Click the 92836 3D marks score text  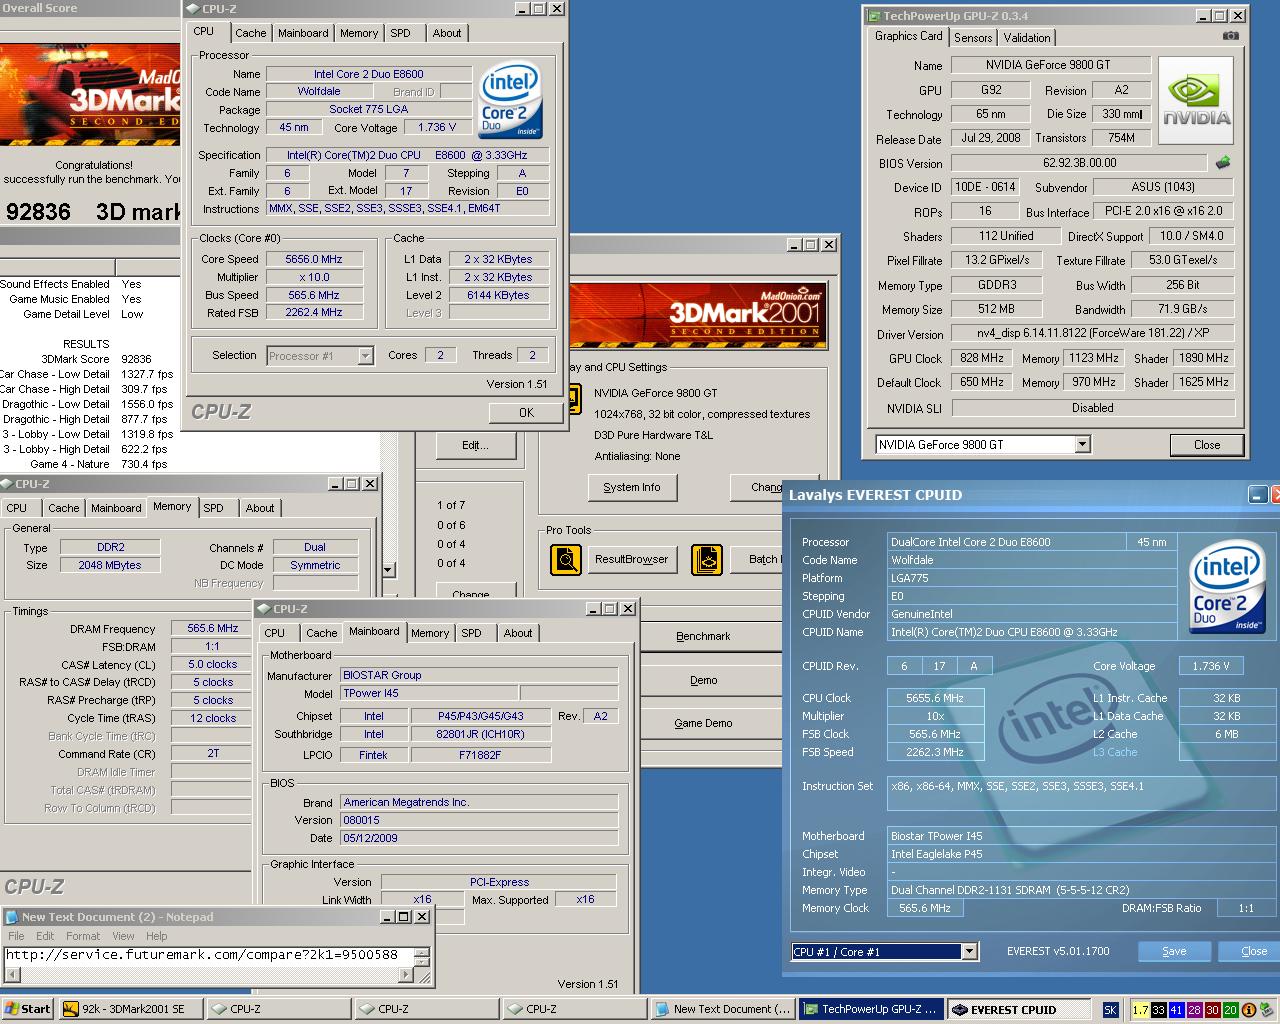(x=93, y=212)
